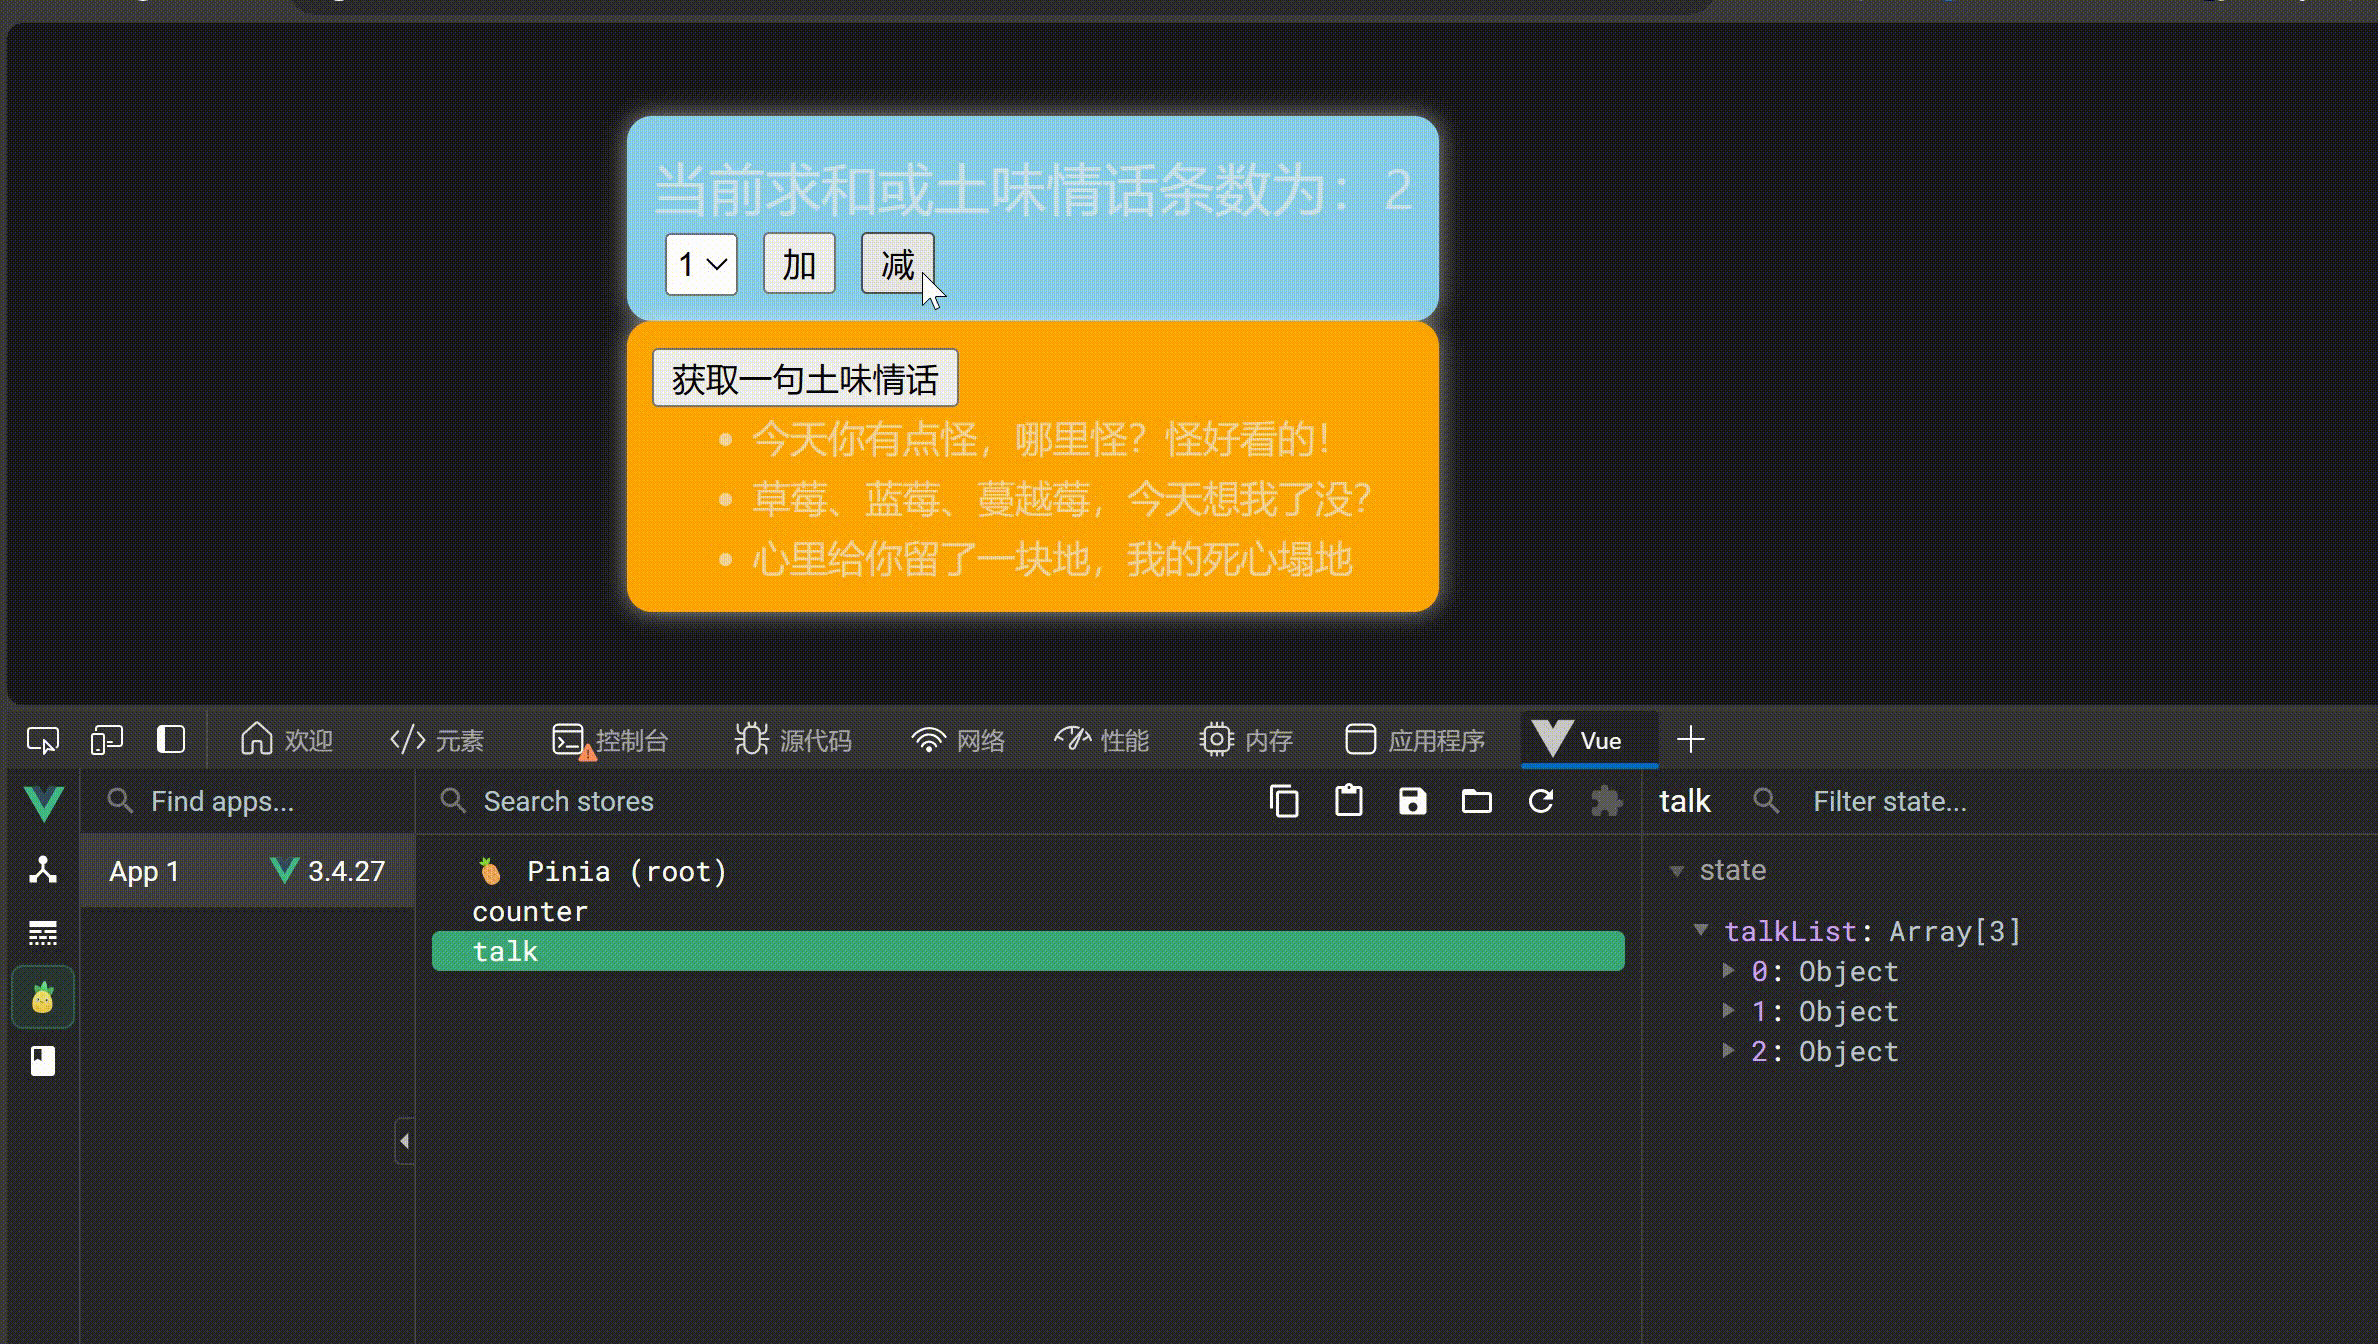Expand the 1: Object entry

1727,1010
